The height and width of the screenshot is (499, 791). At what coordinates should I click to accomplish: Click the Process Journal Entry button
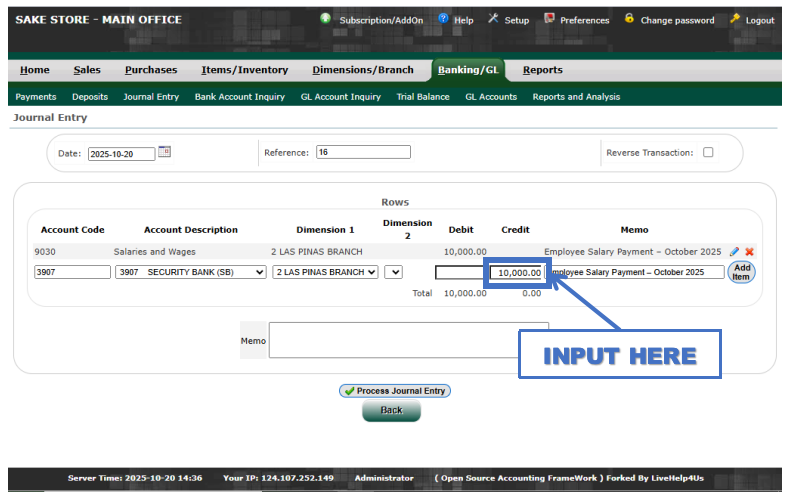(394, 391)
